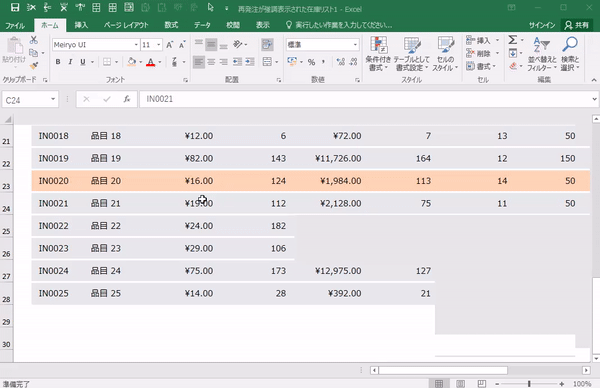Open the 書式 cells button in ribbon
The width and height of the screenshot is (600, 388).
point(478,66)
